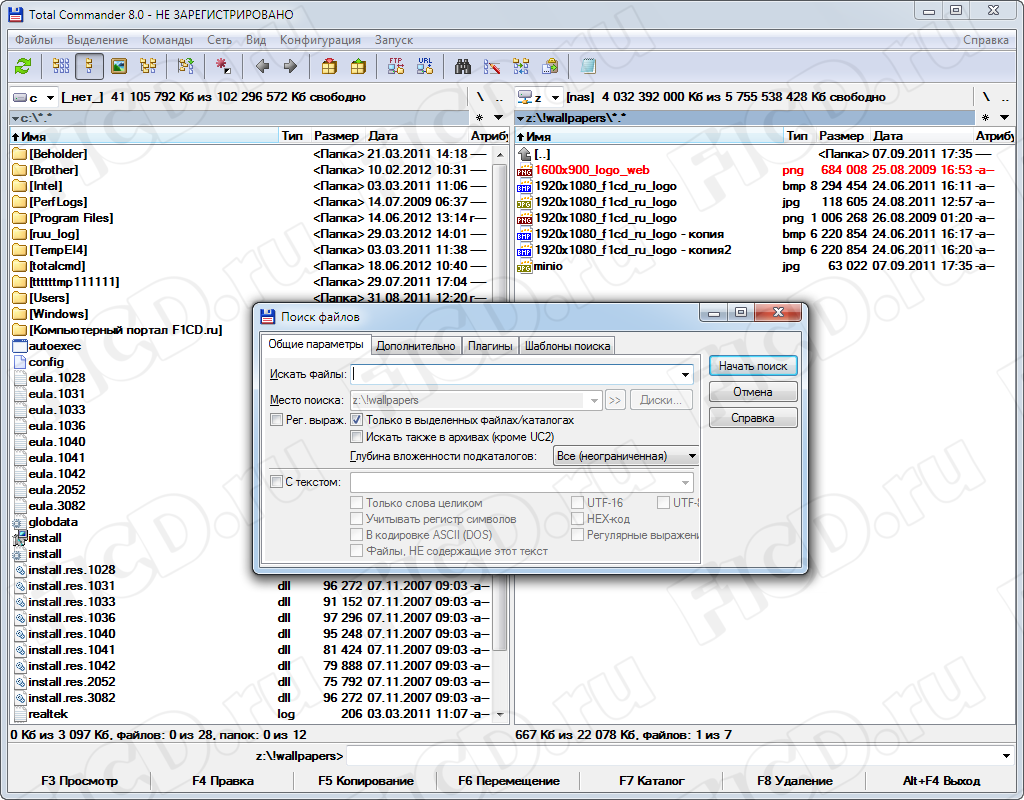The image size is (1024, 800).
Task: Switch to Плагины tab
Action: (490, 346)
